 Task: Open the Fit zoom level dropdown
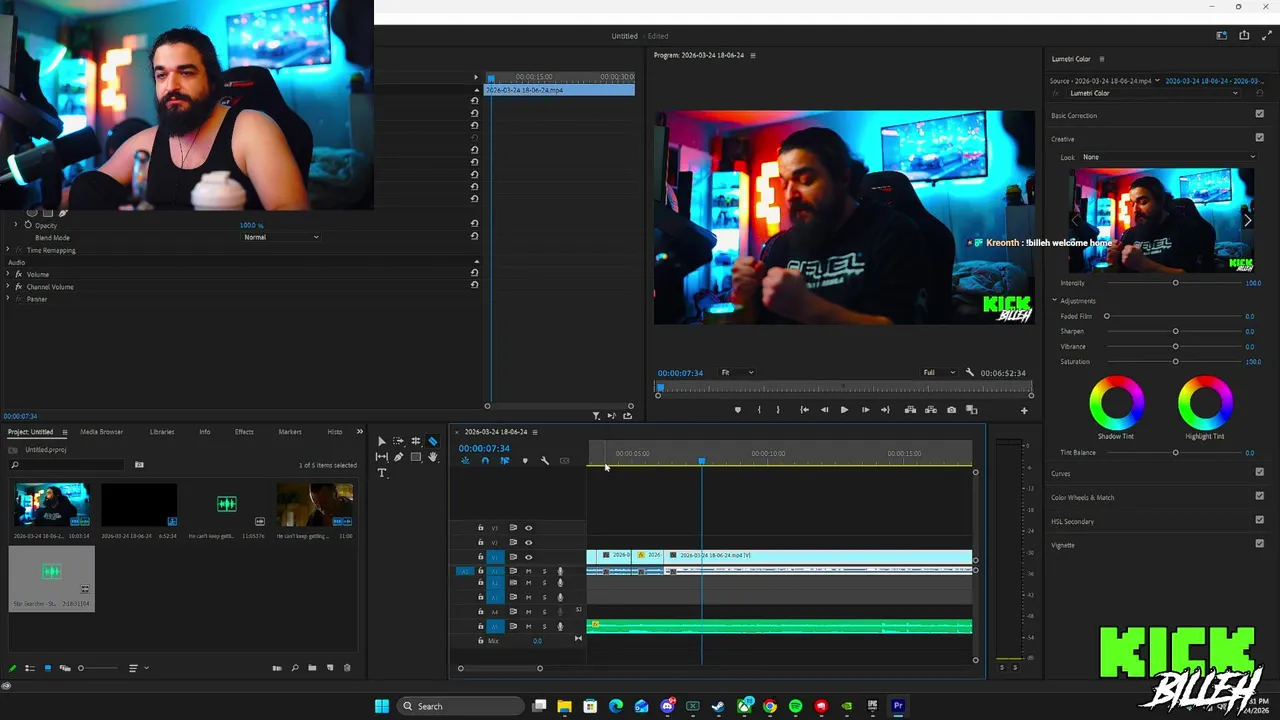[x=738, y=373]
